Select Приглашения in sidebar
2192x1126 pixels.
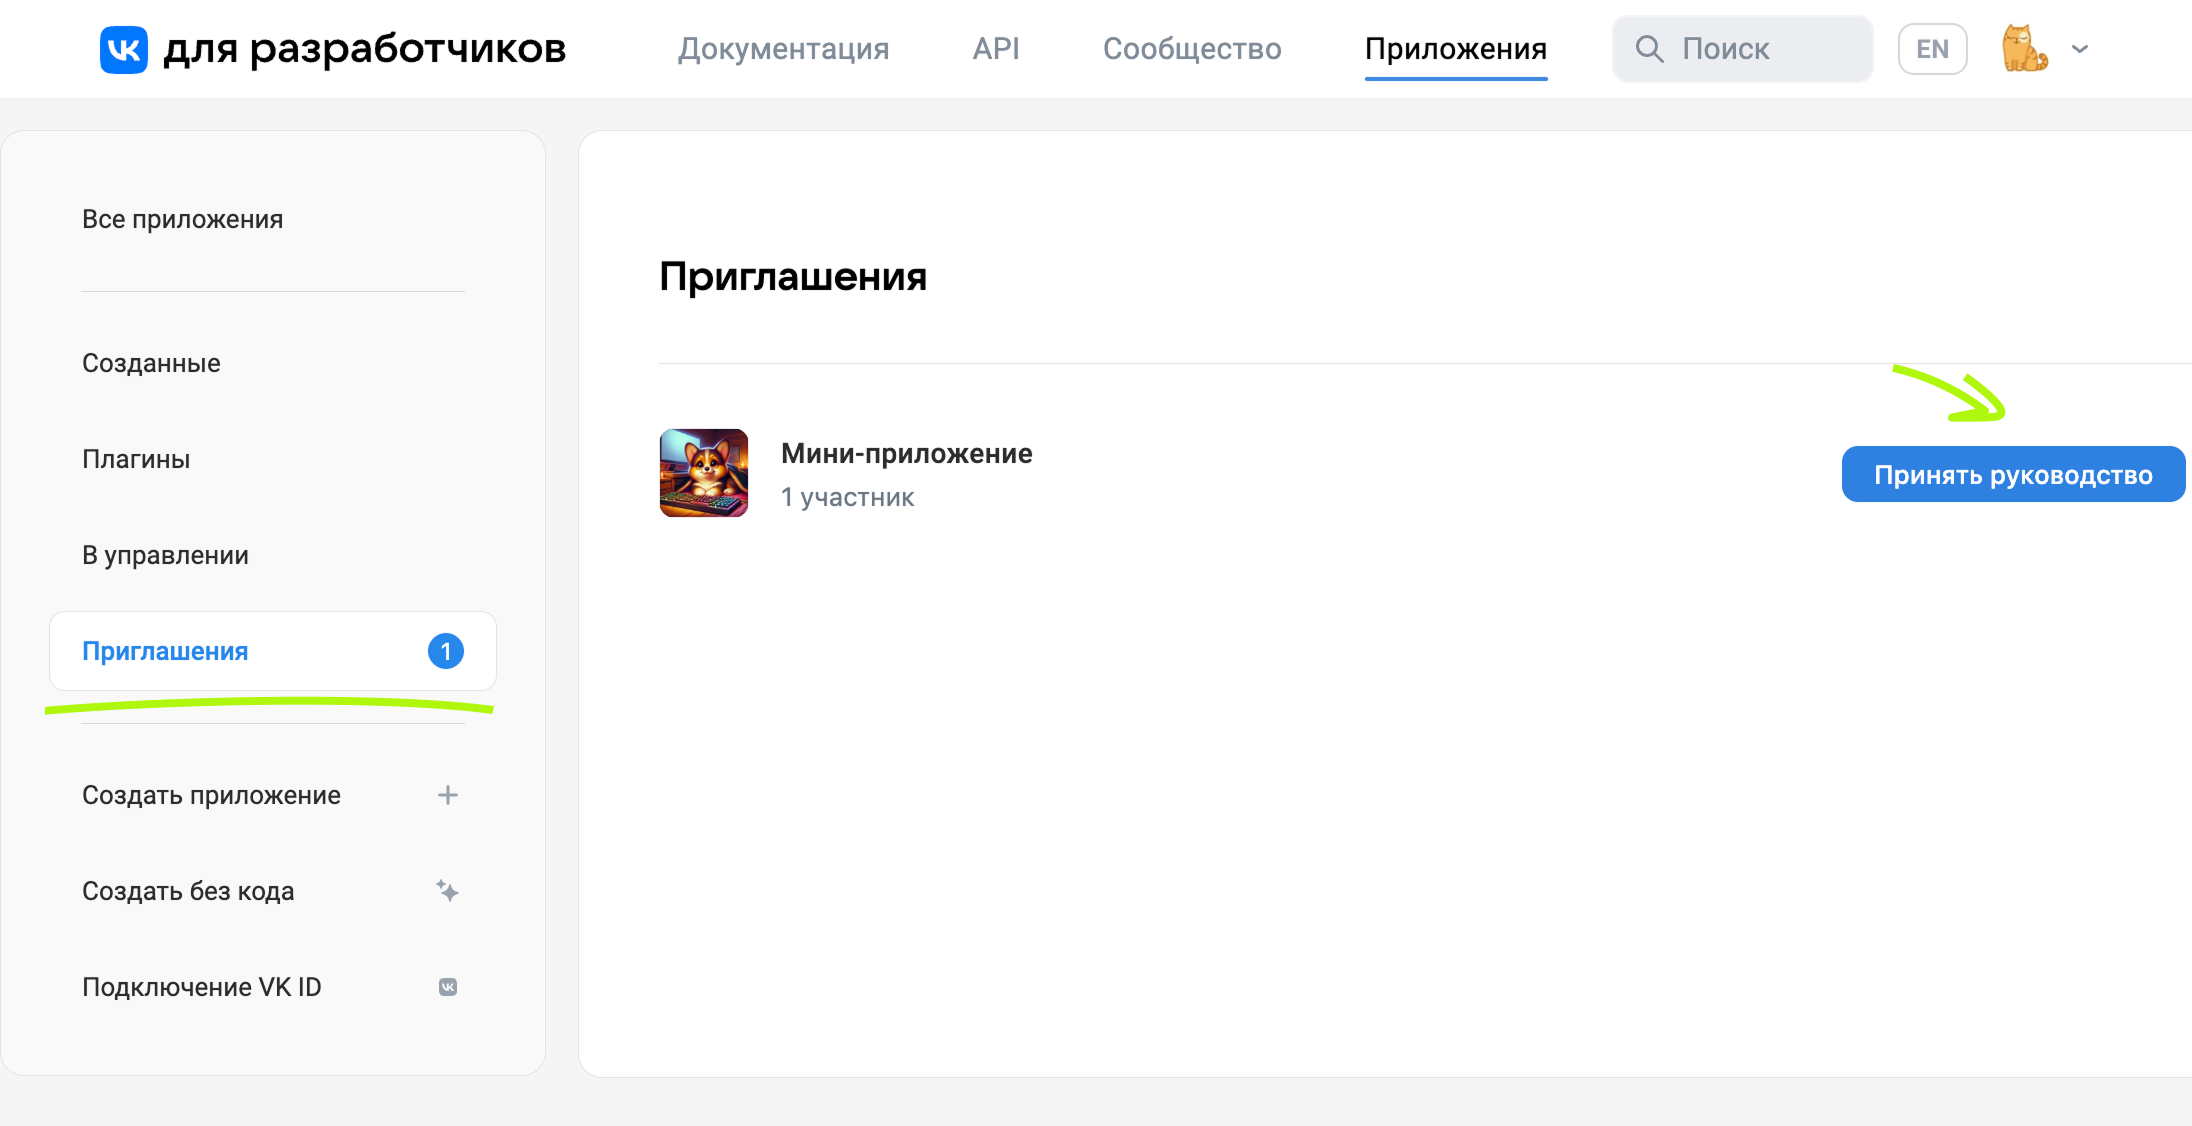pos(273,651)
